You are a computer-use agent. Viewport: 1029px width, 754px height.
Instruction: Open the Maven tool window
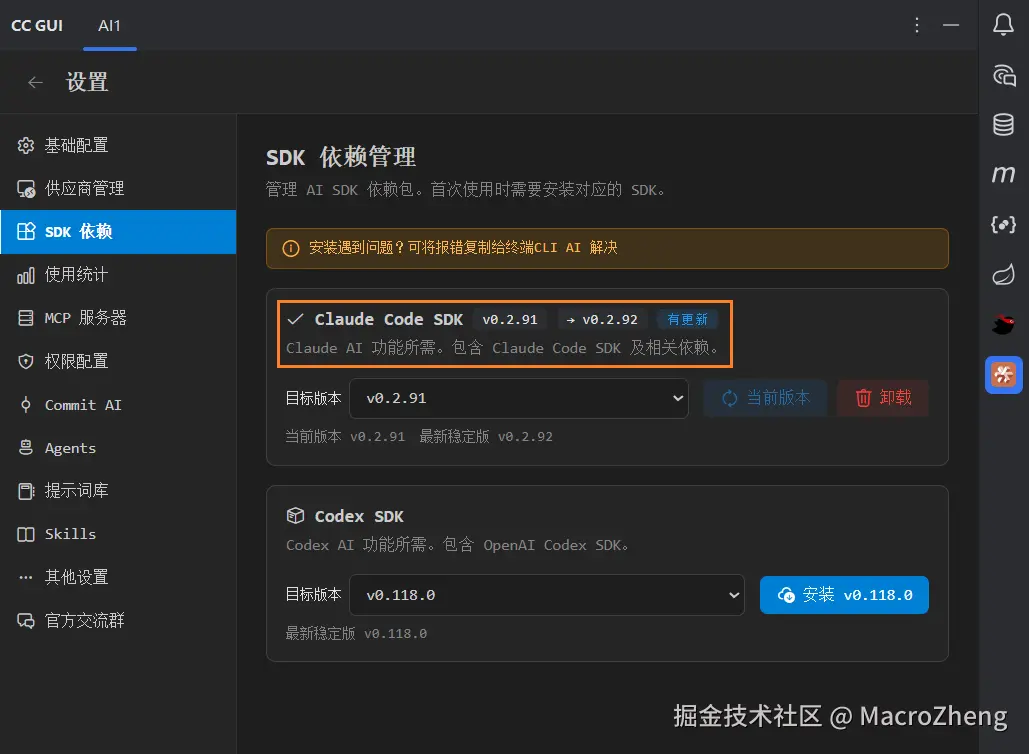[x=1003, y=175]
